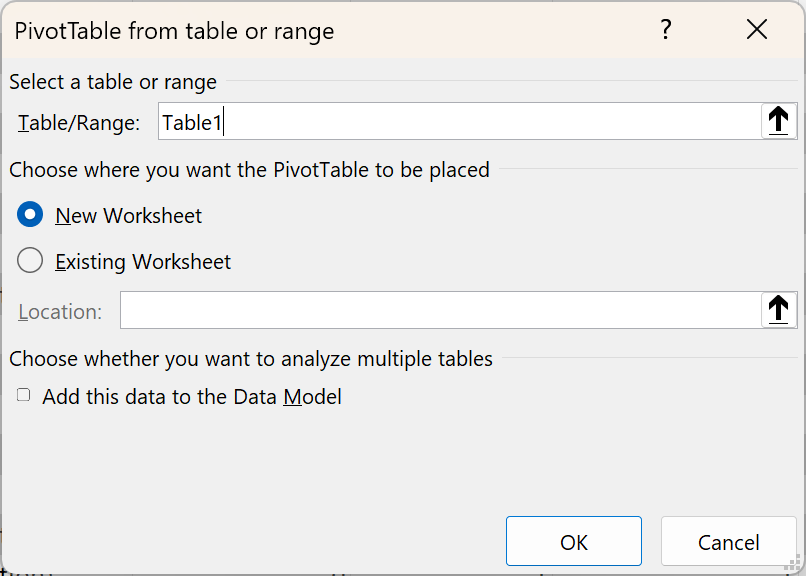Click the Location field label
806x576 pixels.
point(60,311)
